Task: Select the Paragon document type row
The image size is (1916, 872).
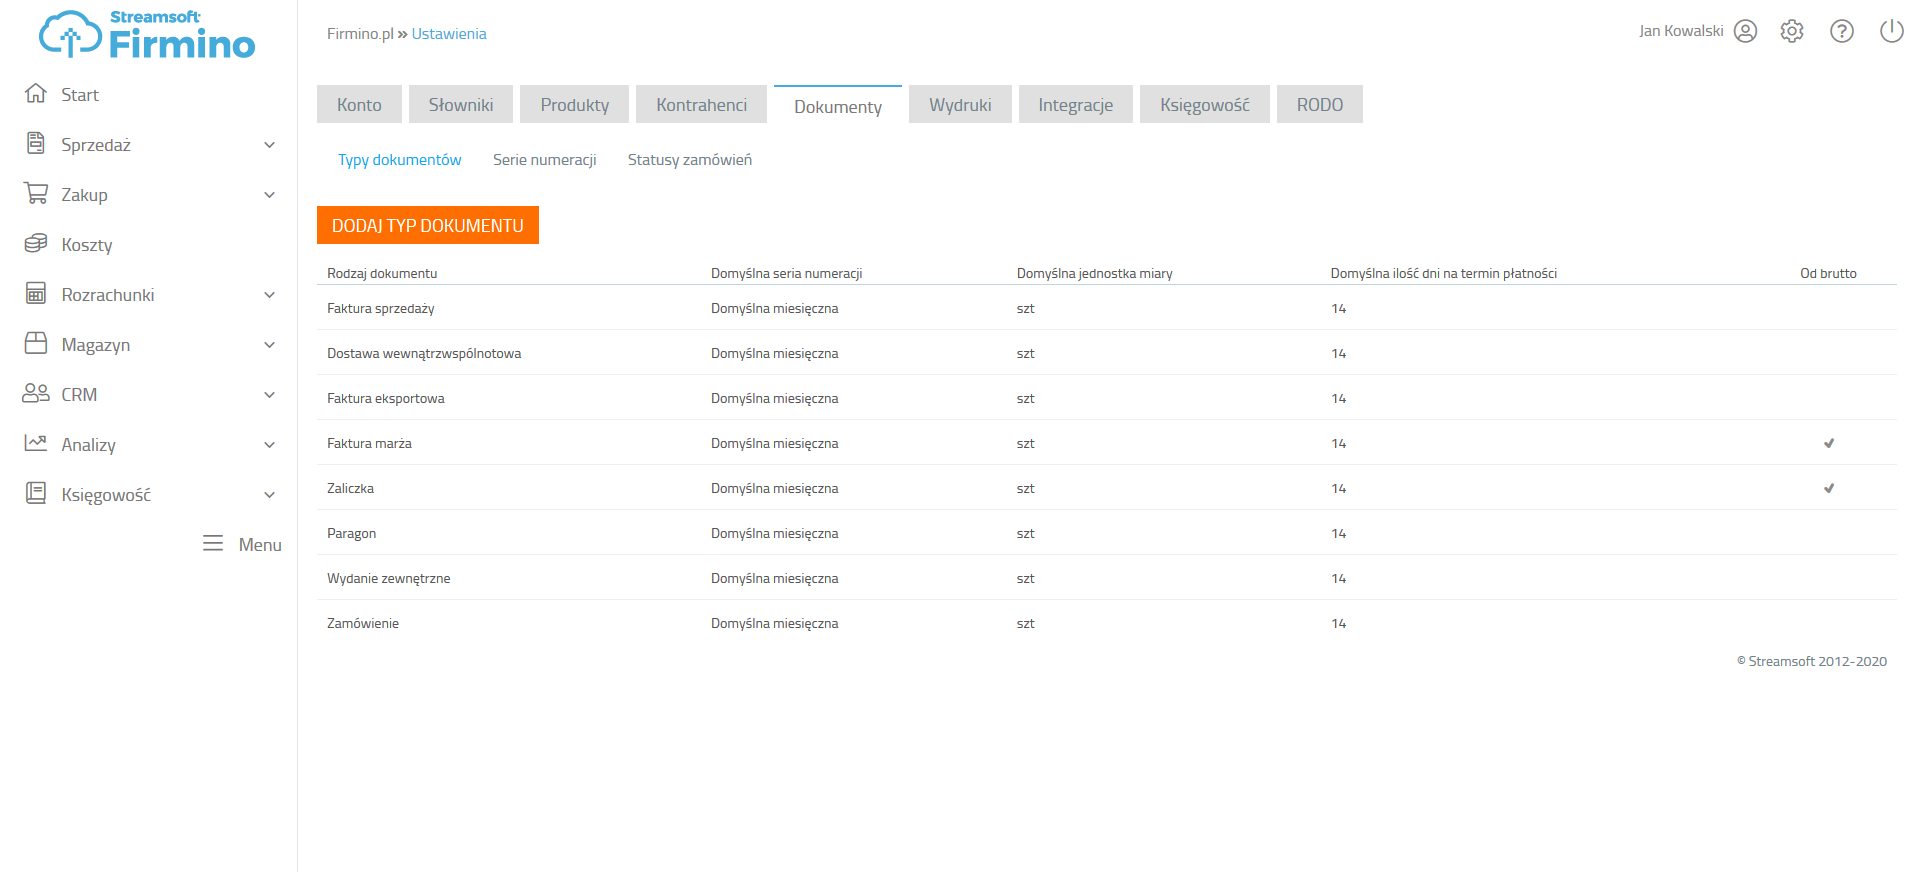Action: click(x=1106, y=533)
